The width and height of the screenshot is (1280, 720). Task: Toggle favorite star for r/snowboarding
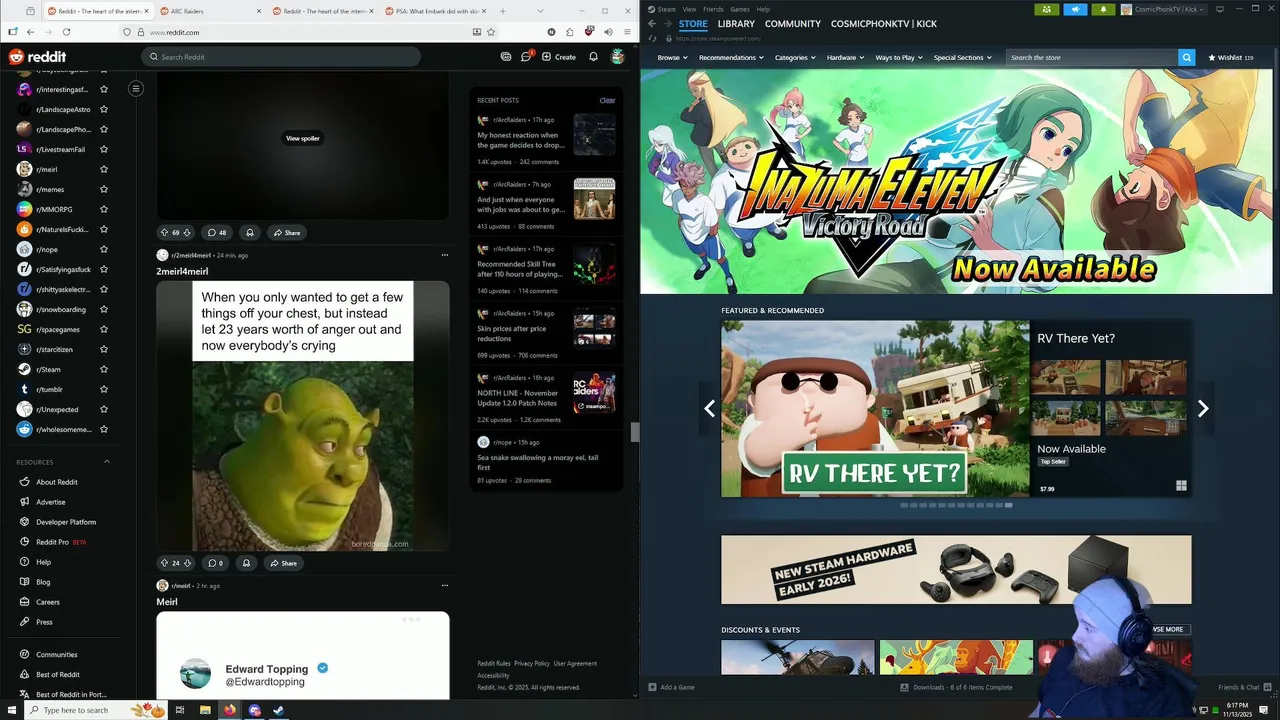tap(104, 309)
